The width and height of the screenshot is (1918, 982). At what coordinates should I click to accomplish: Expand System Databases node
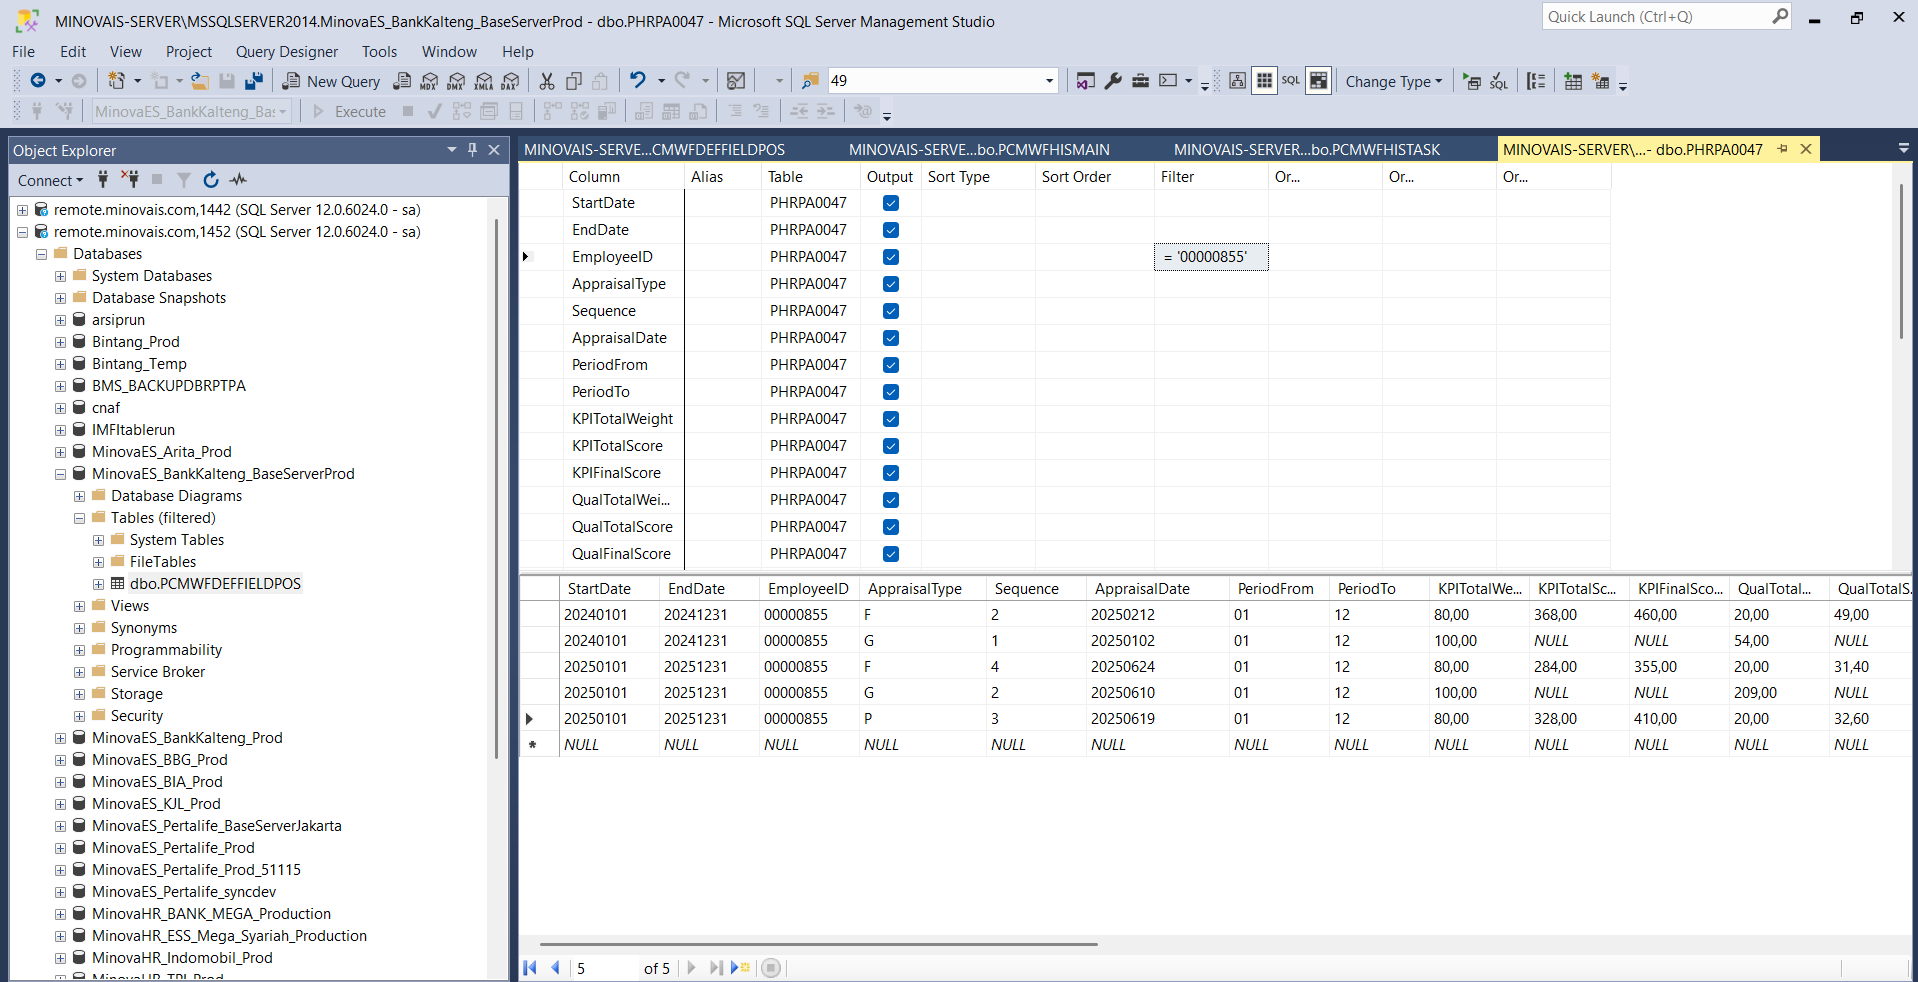click(x=60, y=276)
